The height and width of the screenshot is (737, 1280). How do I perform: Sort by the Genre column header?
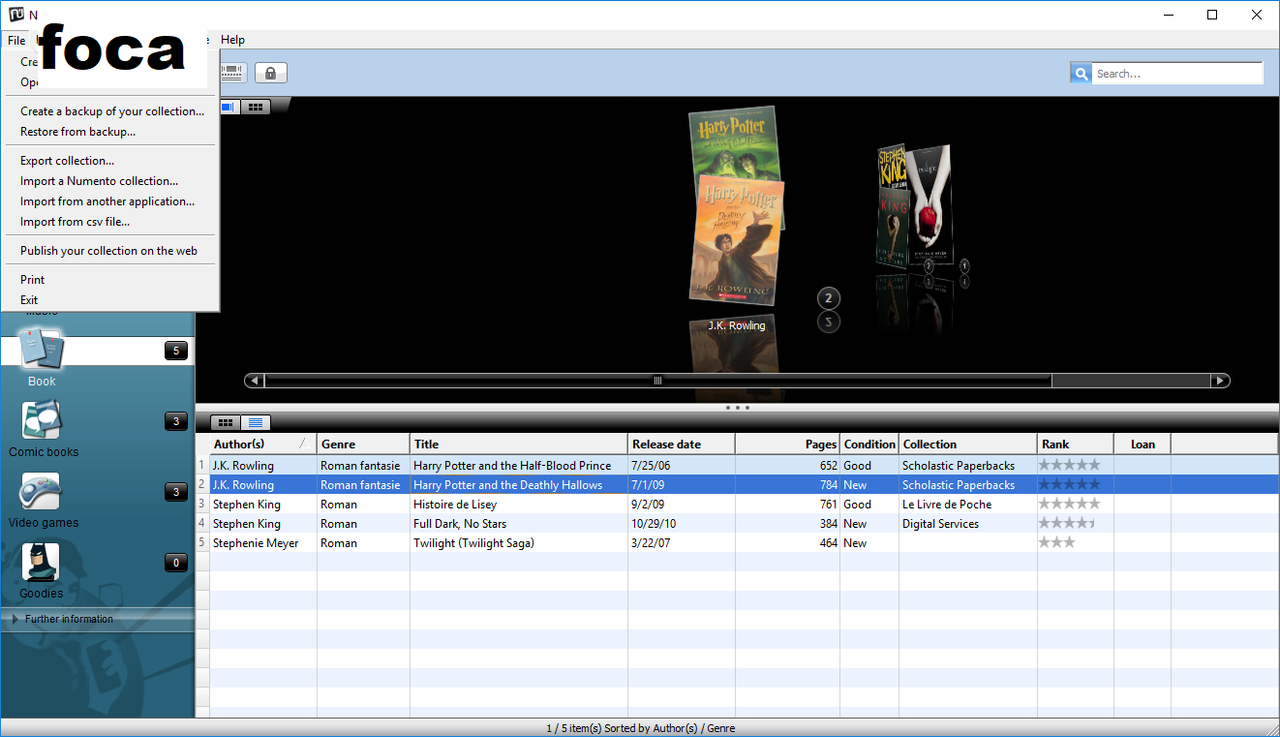click(x=363, y=444)
